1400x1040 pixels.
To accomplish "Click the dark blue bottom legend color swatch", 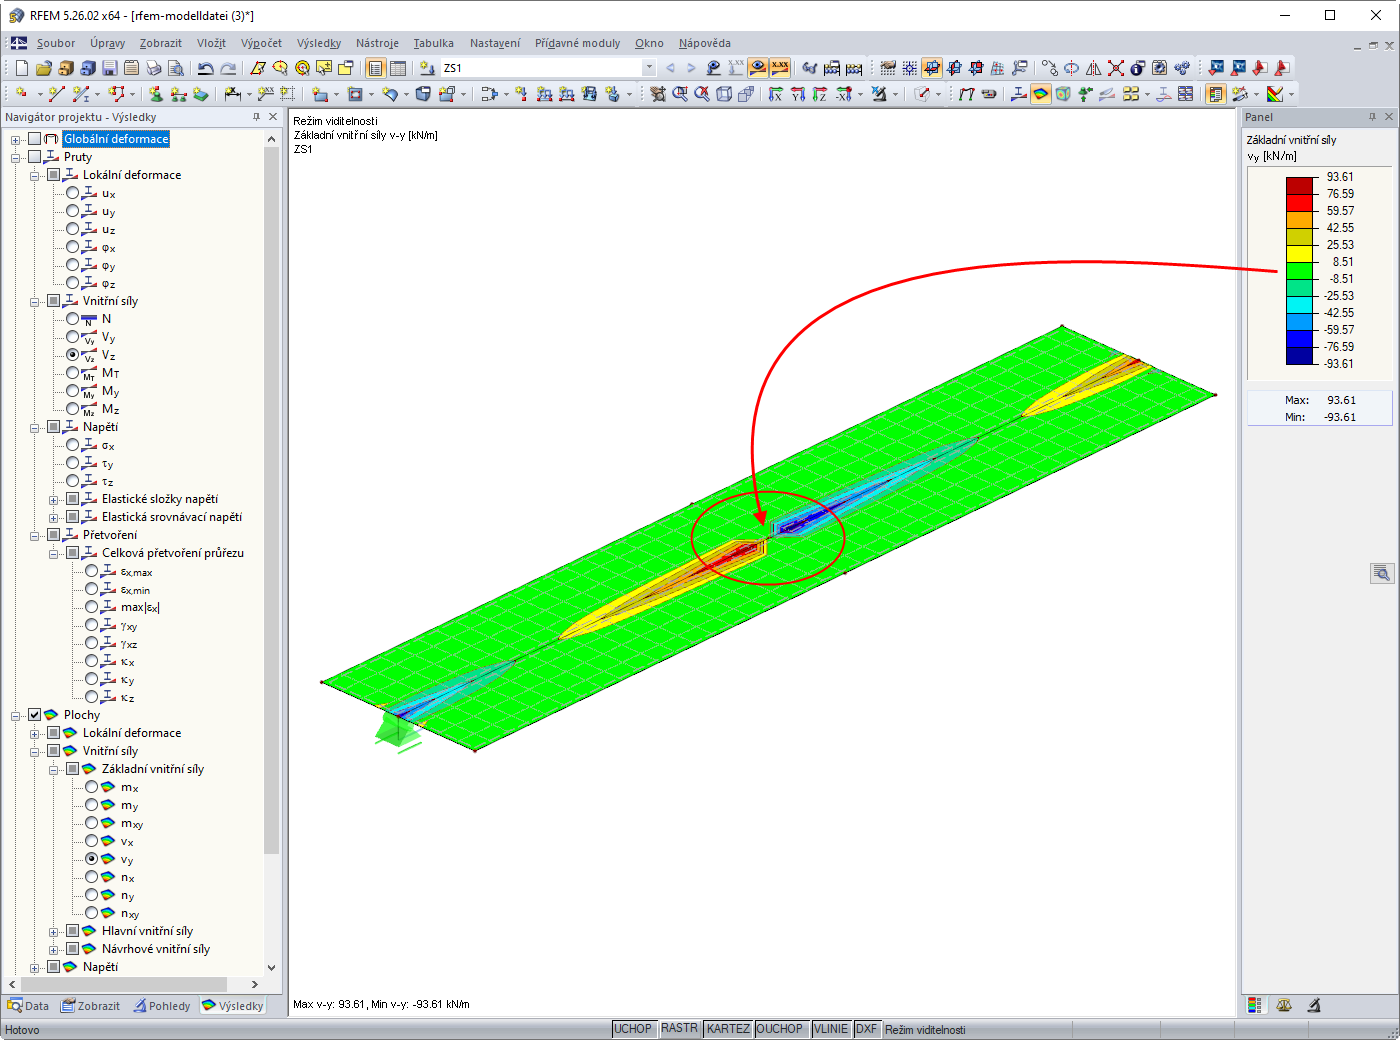I will 1299,355.
